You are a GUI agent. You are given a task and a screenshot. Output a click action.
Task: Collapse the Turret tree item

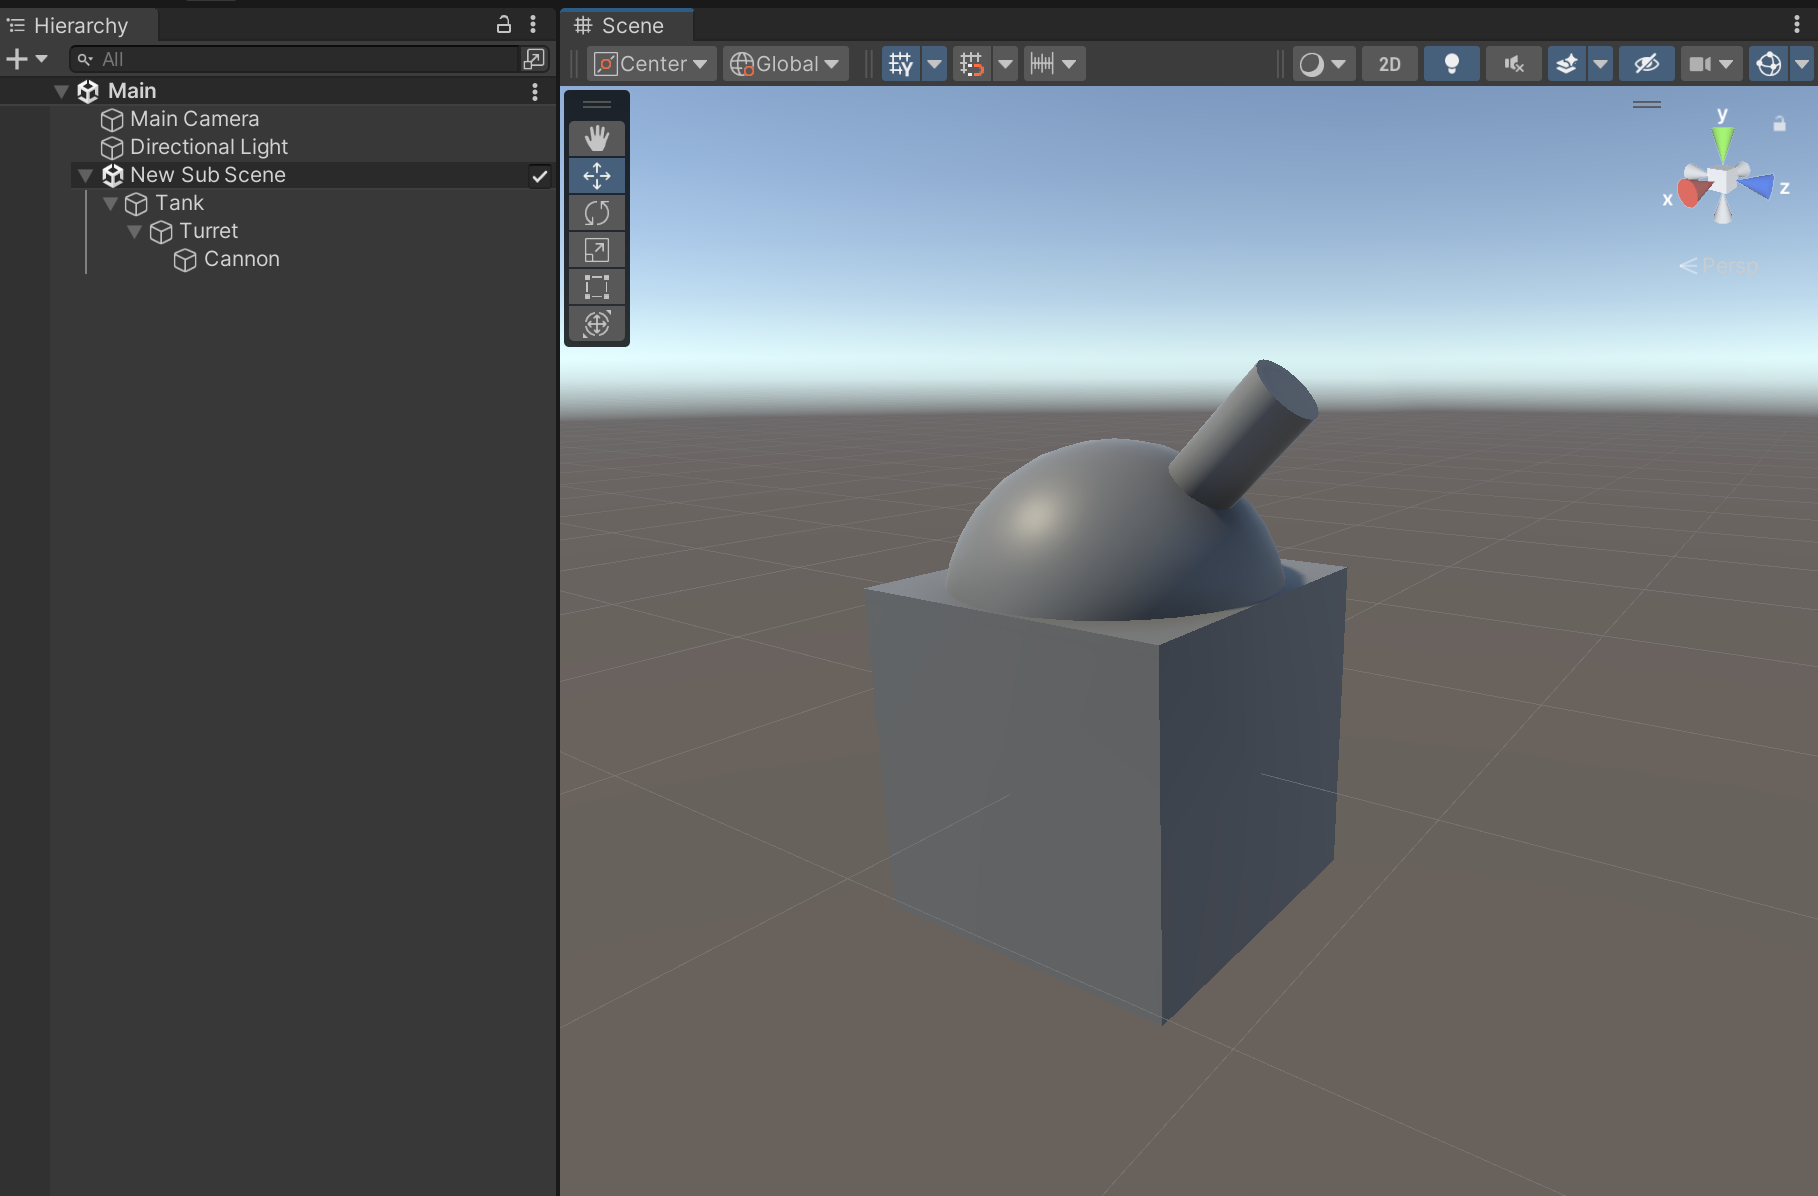pos(134,232)
